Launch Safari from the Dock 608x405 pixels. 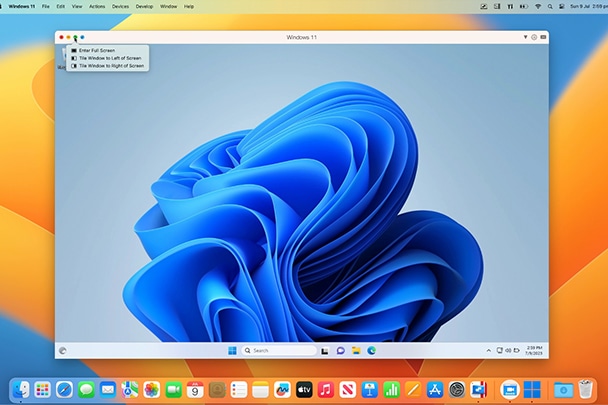(x=64, y=389)
